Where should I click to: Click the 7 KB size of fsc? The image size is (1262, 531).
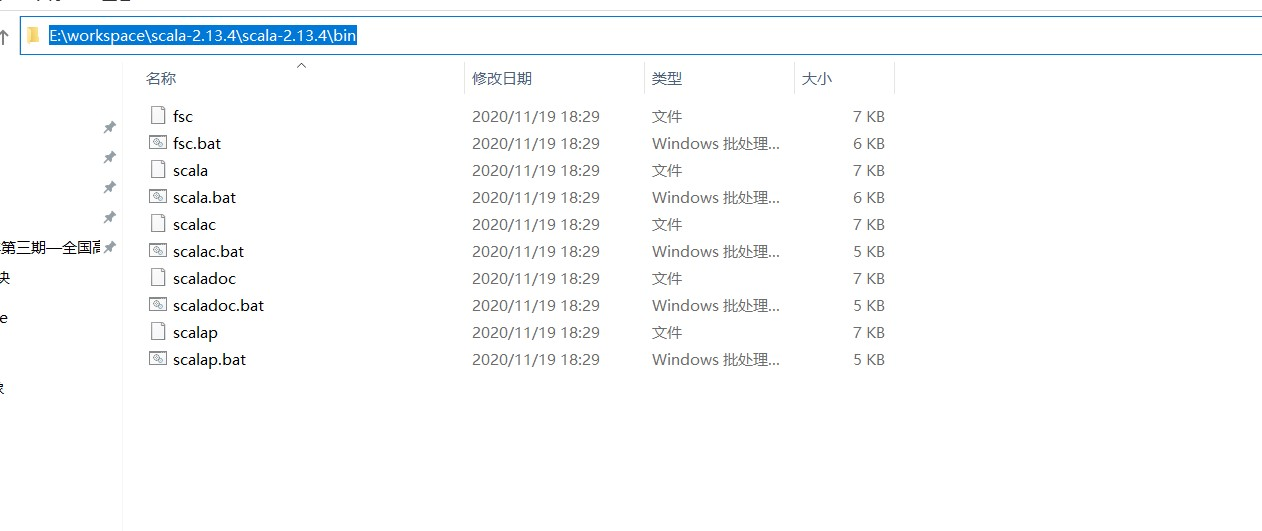point(869,116)
